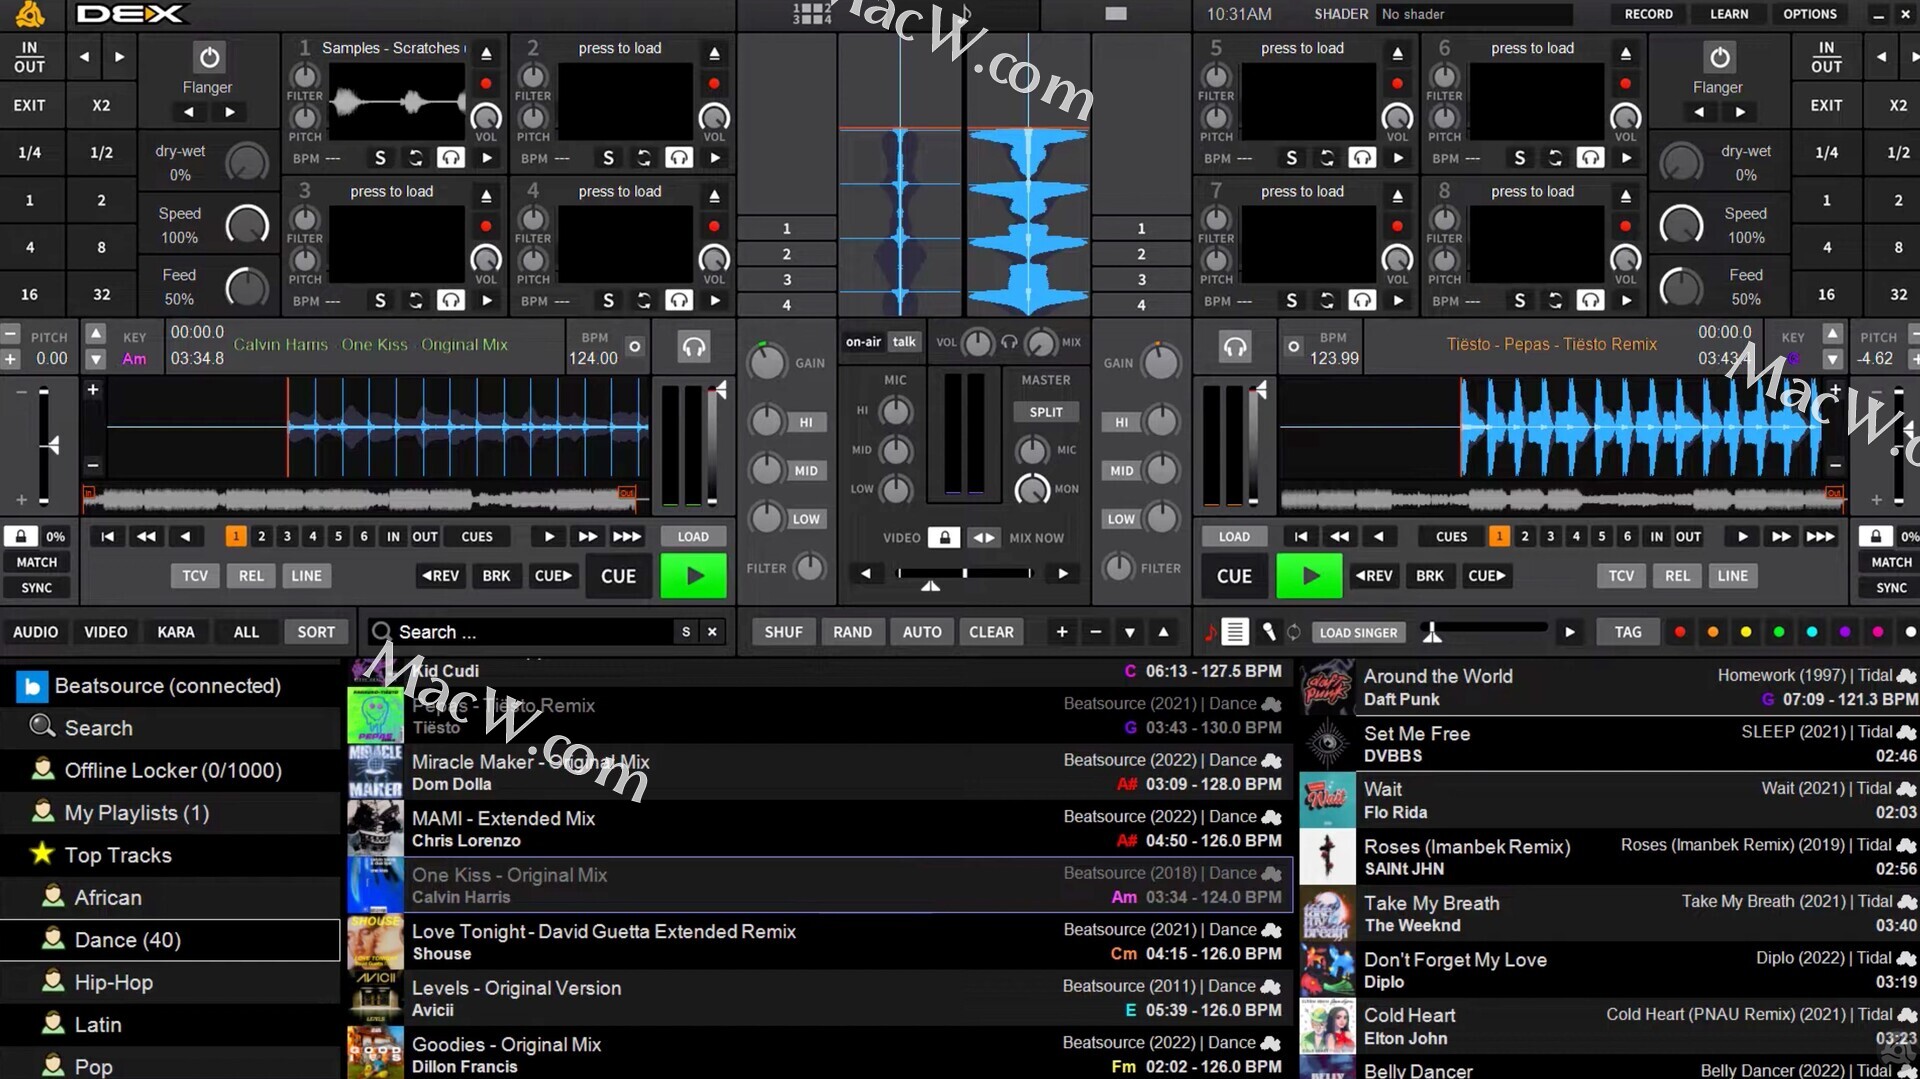
Task: Click the left deck headphone cue icon
Action: (x=693, y=347)
